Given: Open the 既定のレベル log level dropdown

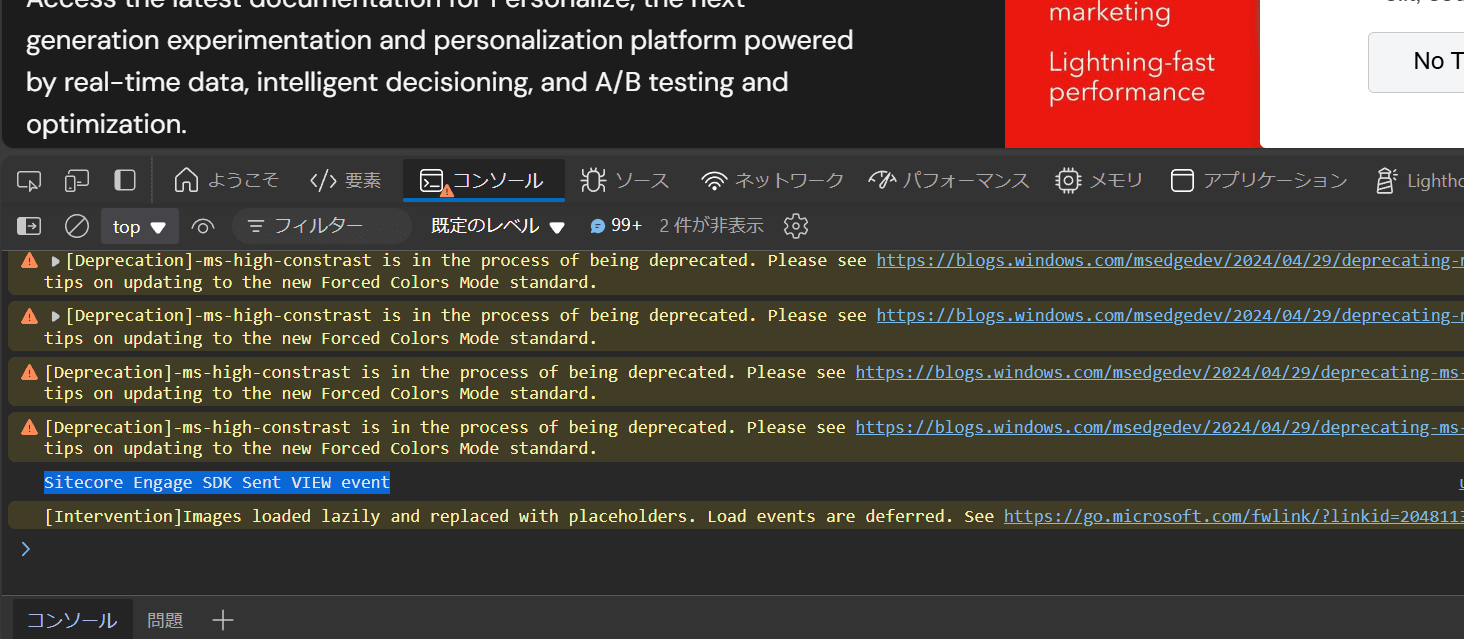Looking at the screenshot, I should [x=498, y=227].
